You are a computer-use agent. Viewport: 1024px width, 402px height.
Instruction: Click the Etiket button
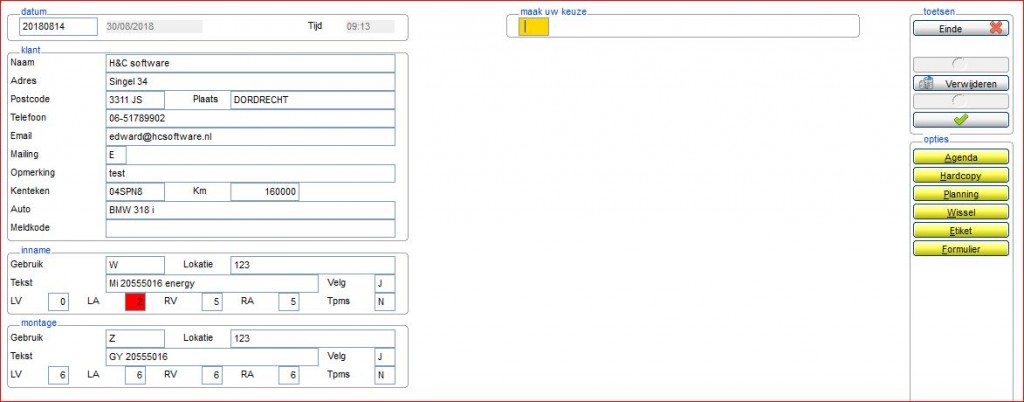pyautogui.click(x=961, y=230)
